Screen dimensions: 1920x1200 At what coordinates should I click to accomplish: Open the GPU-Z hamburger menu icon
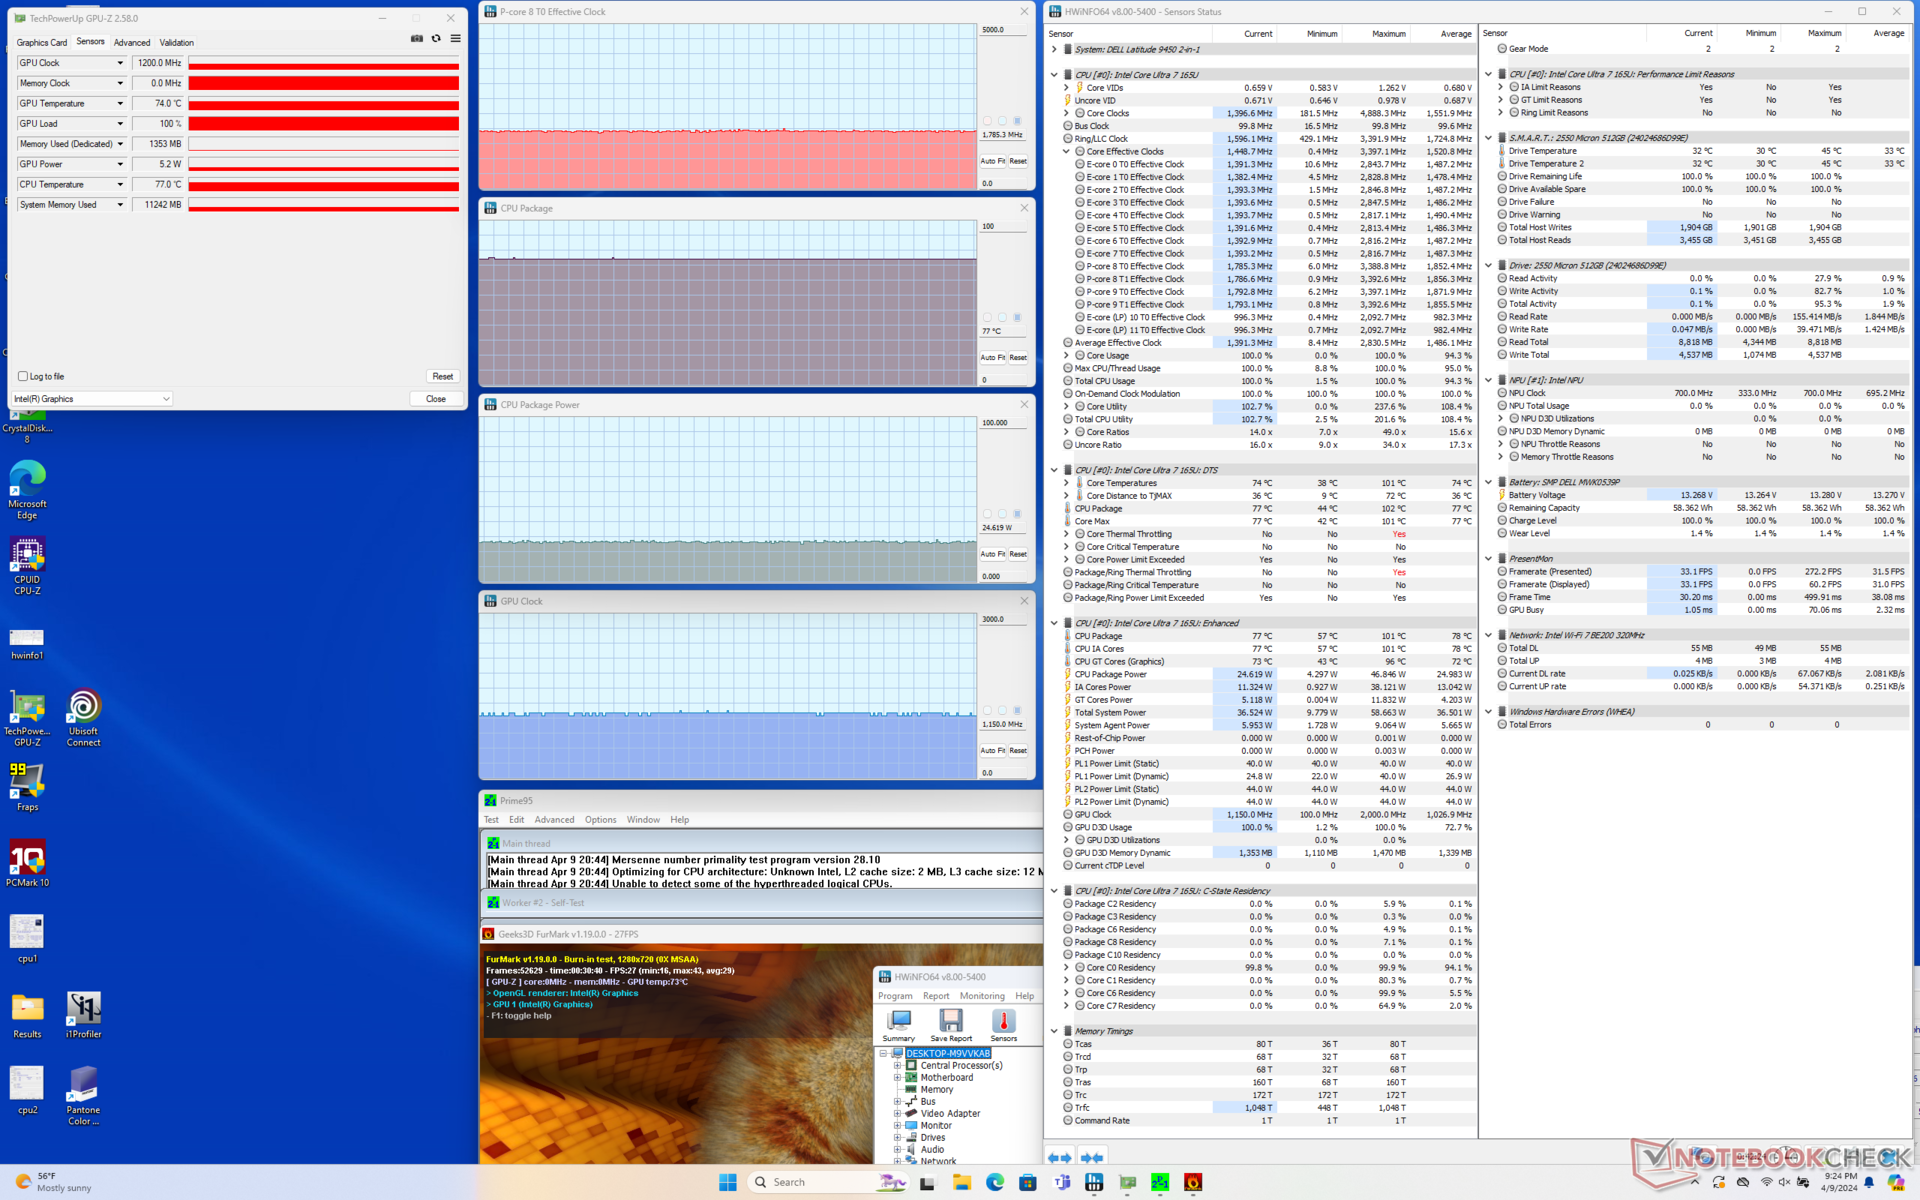click(x=455, y=39)
